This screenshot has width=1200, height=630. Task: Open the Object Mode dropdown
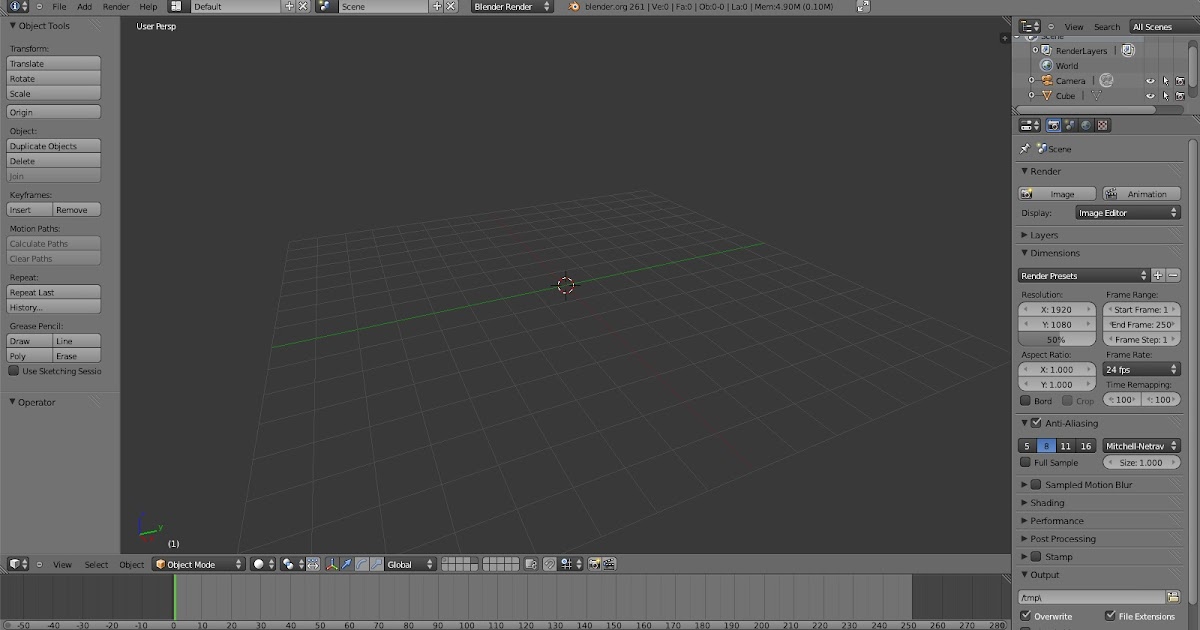point(197,564)
